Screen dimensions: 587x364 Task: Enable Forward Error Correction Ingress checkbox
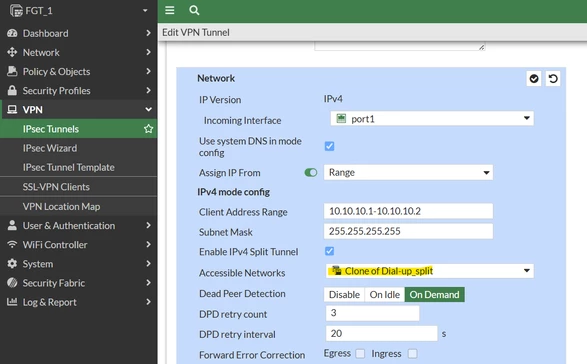tap(413, 354)
